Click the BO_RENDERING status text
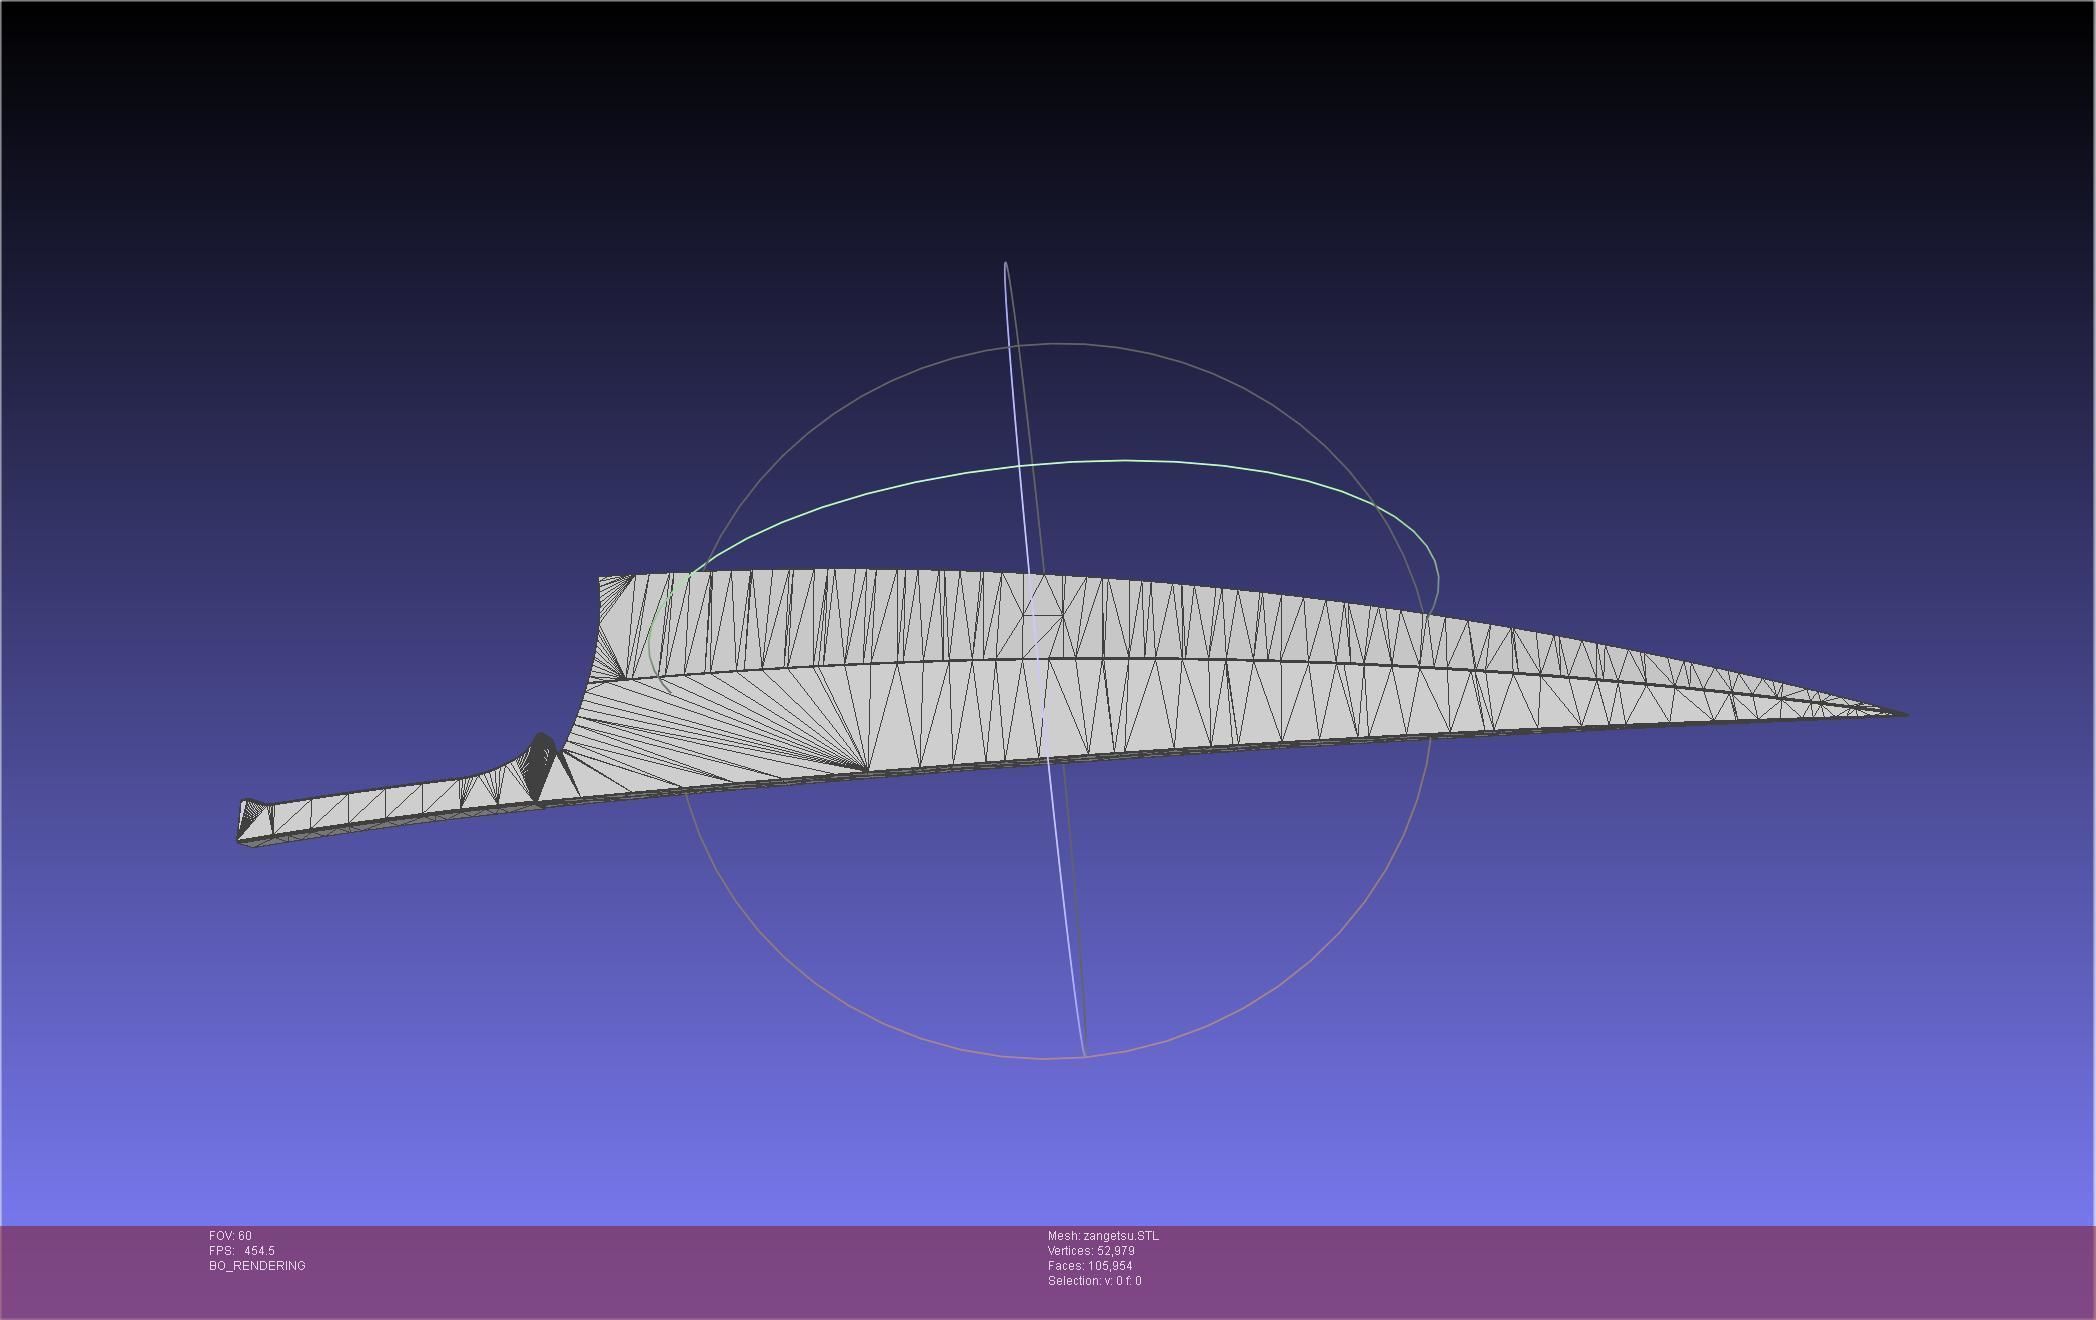The width and height of the screenshot is (2096, 1320). click(257, 1266)
